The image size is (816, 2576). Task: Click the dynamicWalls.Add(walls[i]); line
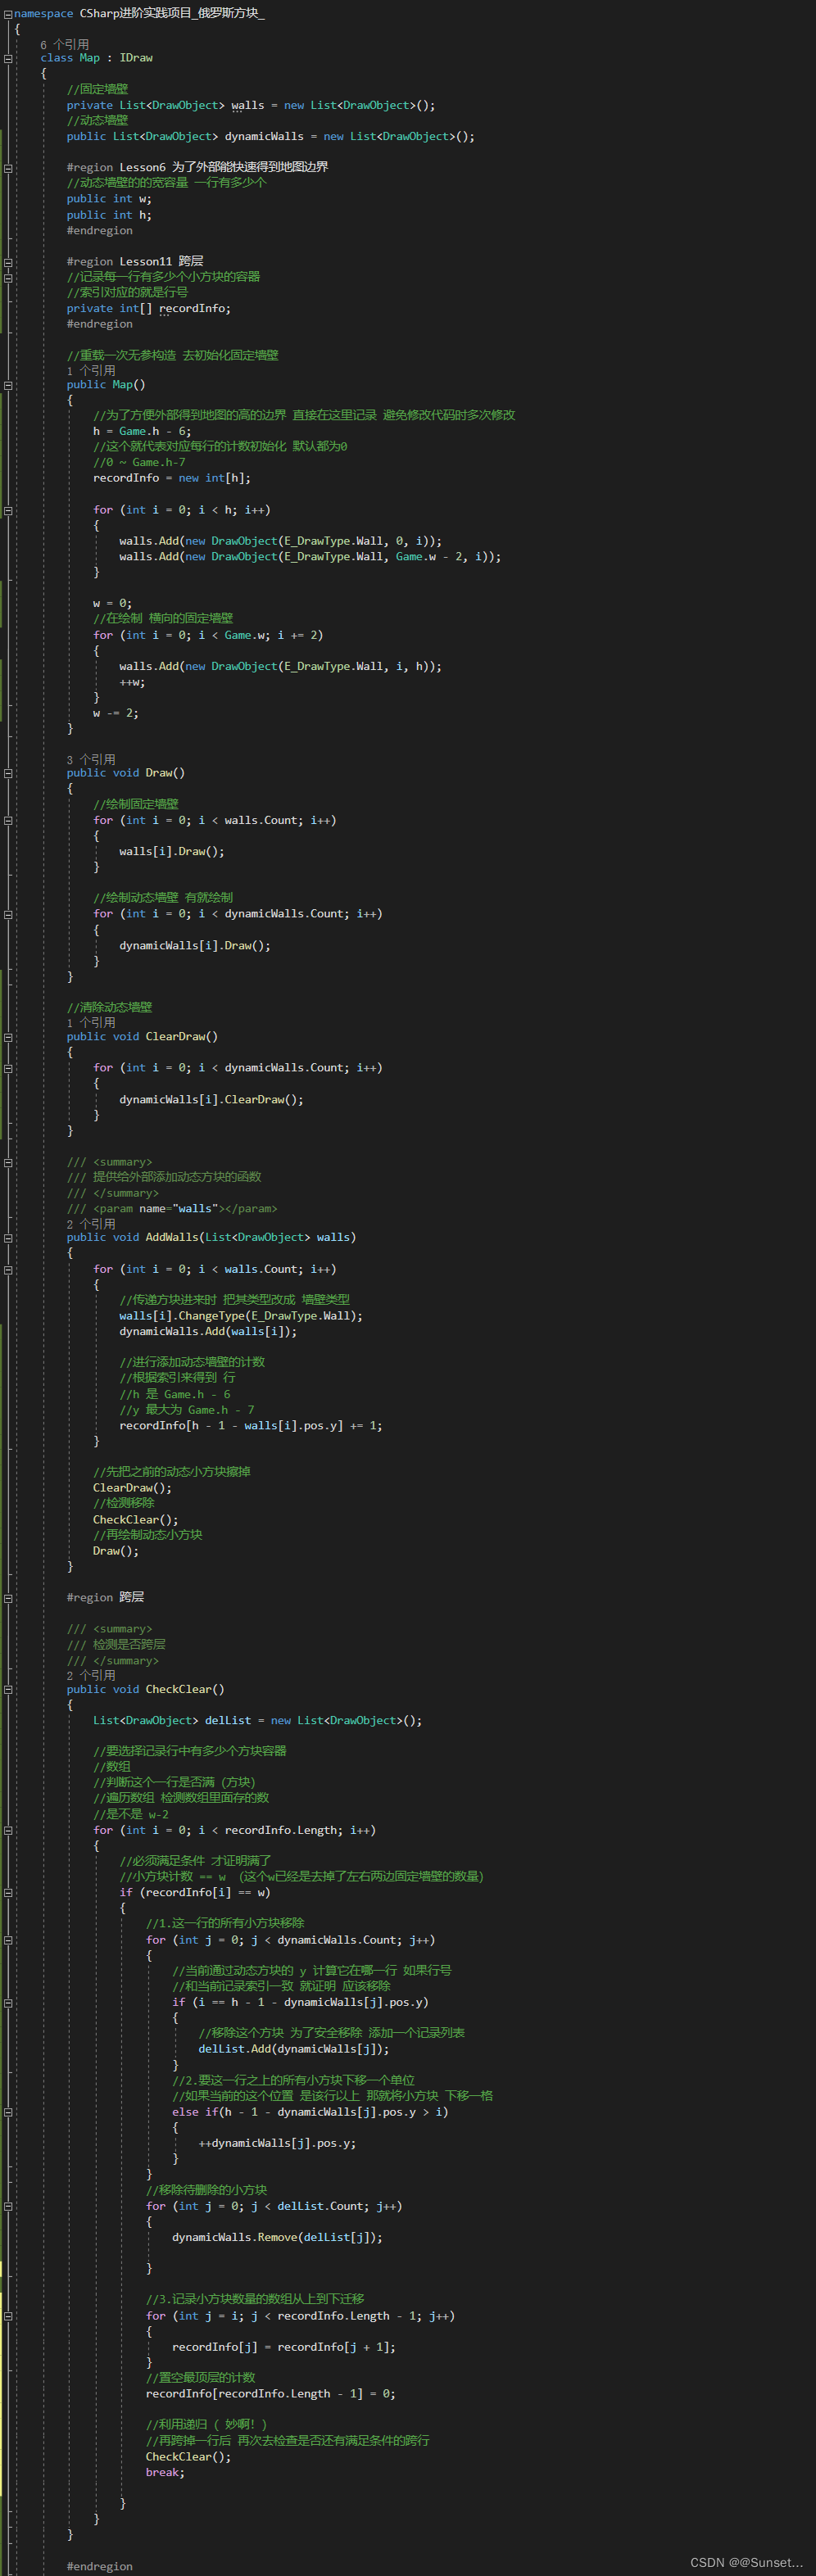[208, 1332]
